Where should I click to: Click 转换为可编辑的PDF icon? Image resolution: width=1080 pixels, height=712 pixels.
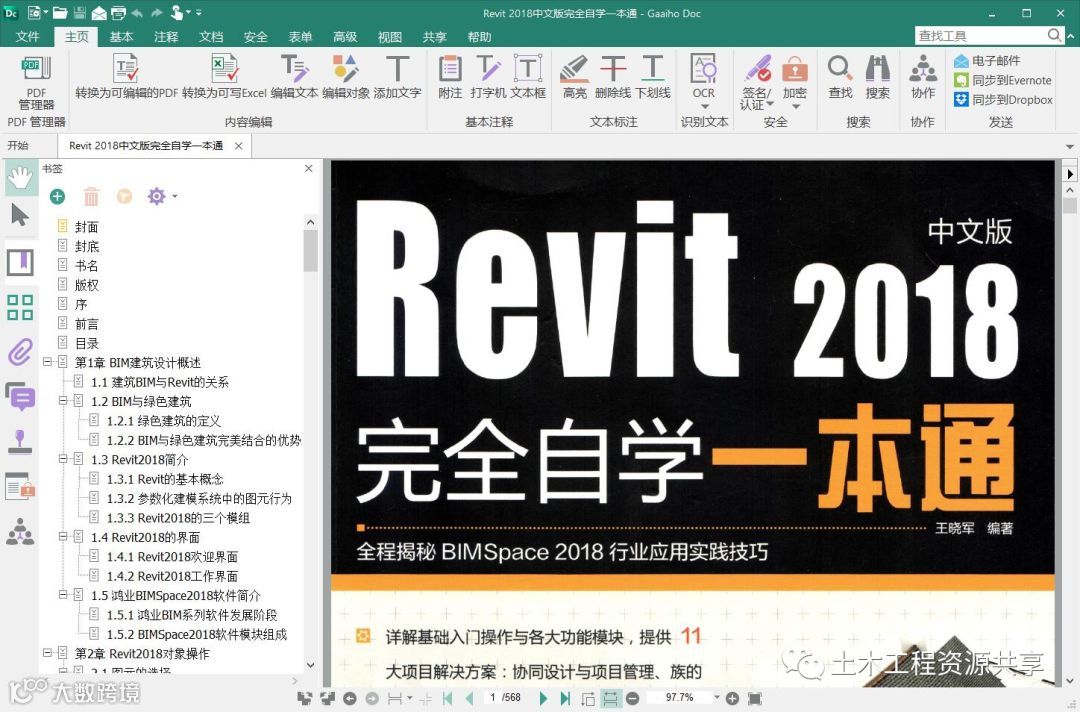click(x=126, y=77)
